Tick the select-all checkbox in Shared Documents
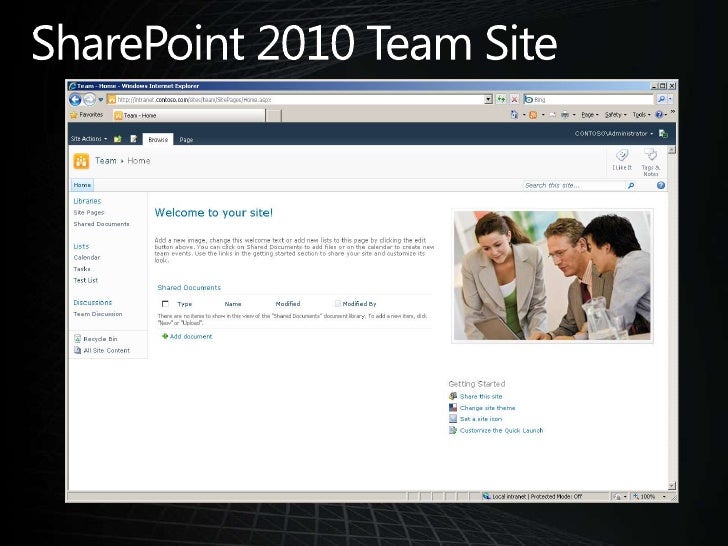Screen dimensions: 728x546 [x=165, y=304]
